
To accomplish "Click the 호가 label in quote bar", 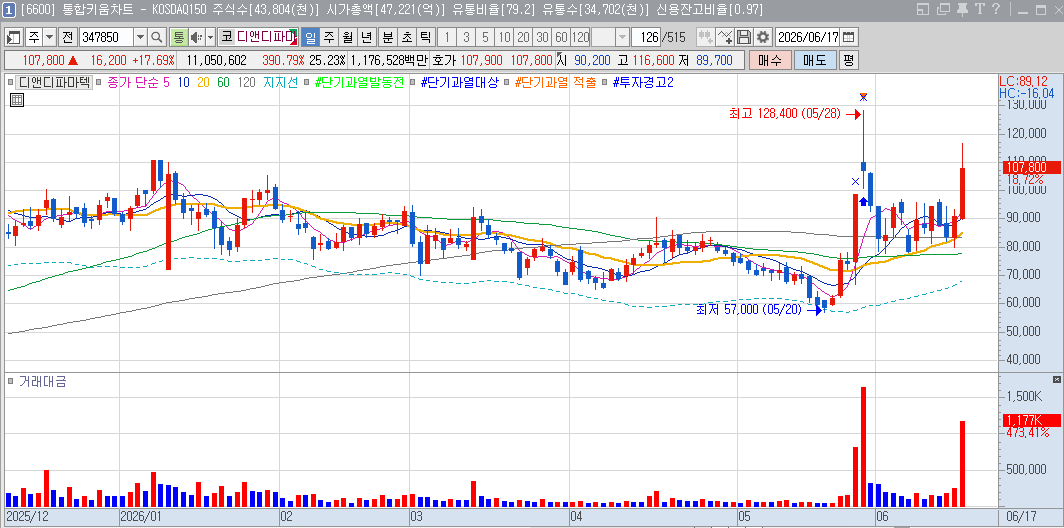I will point(444,60).
